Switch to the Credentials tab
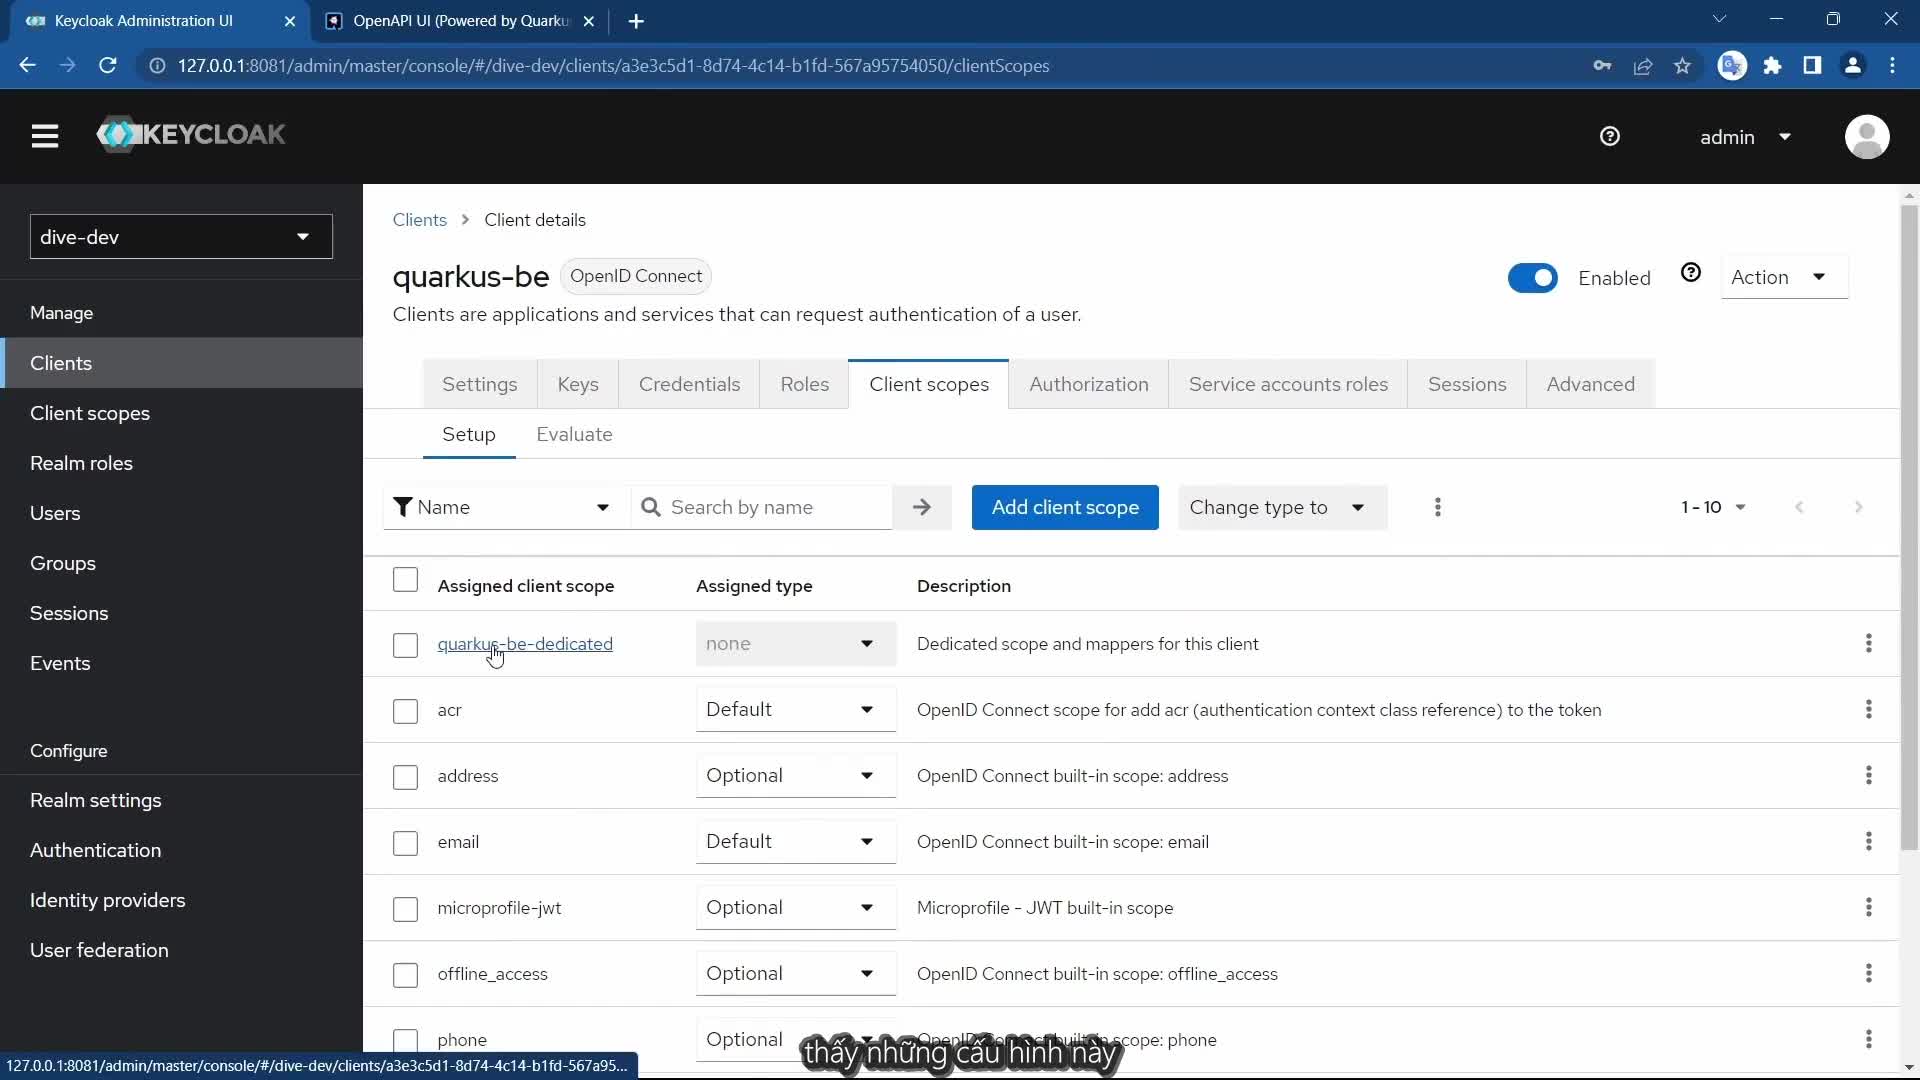Screen dimensions: 1920x1080 [689, 385]
